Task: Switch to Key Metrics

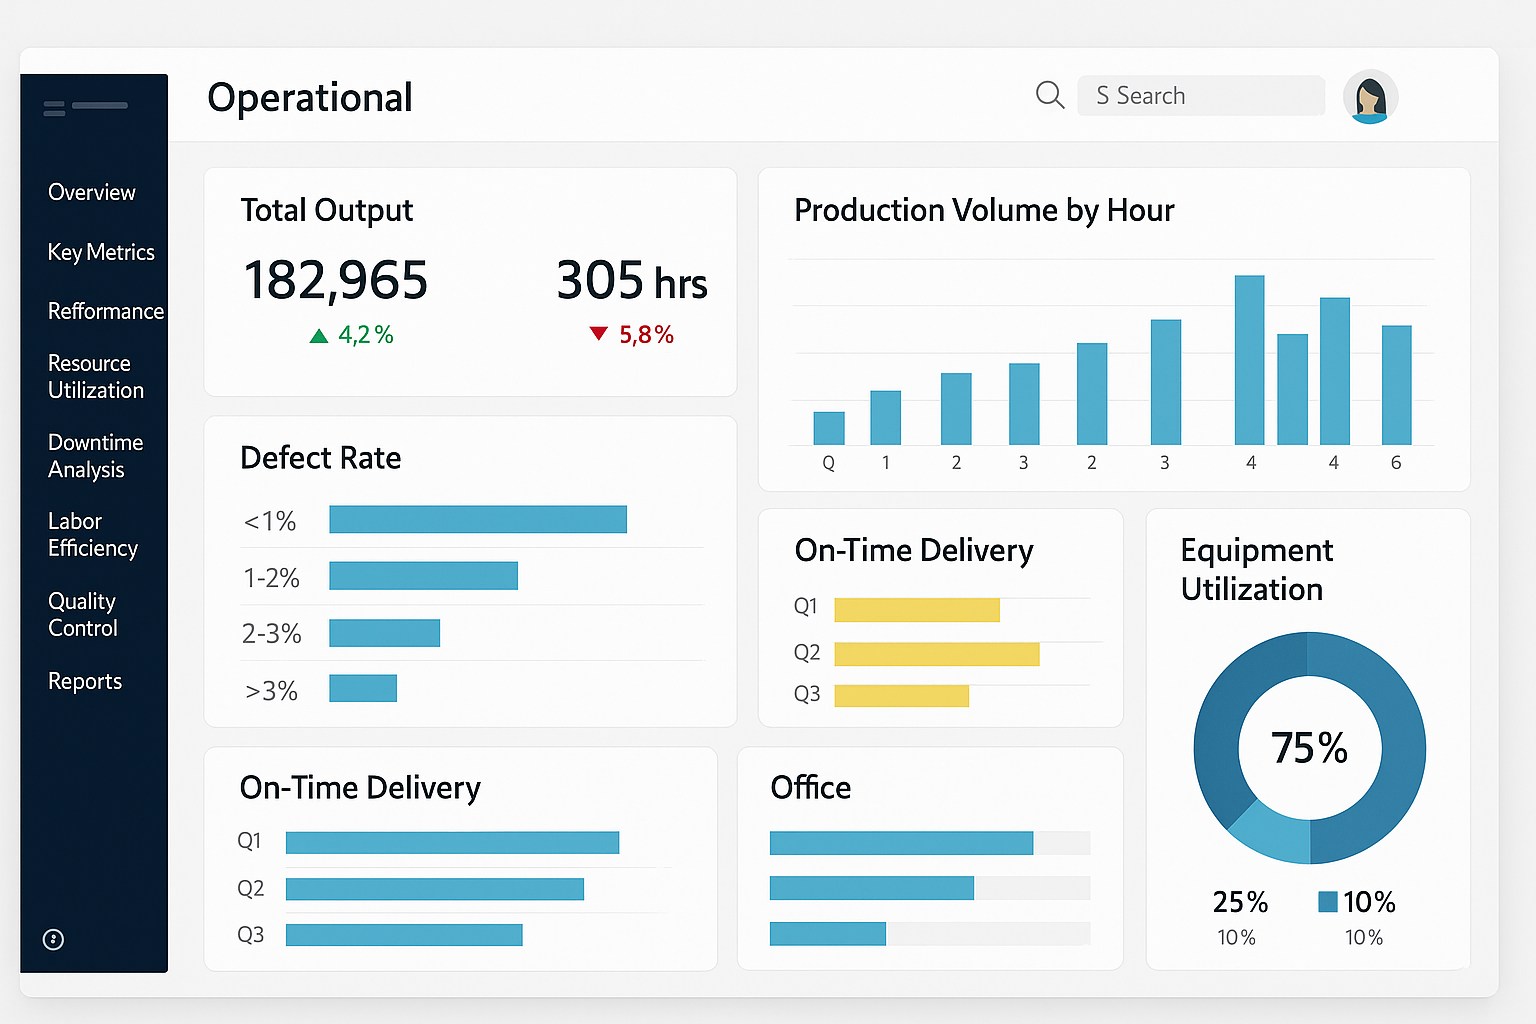Action: coord(101,252)
